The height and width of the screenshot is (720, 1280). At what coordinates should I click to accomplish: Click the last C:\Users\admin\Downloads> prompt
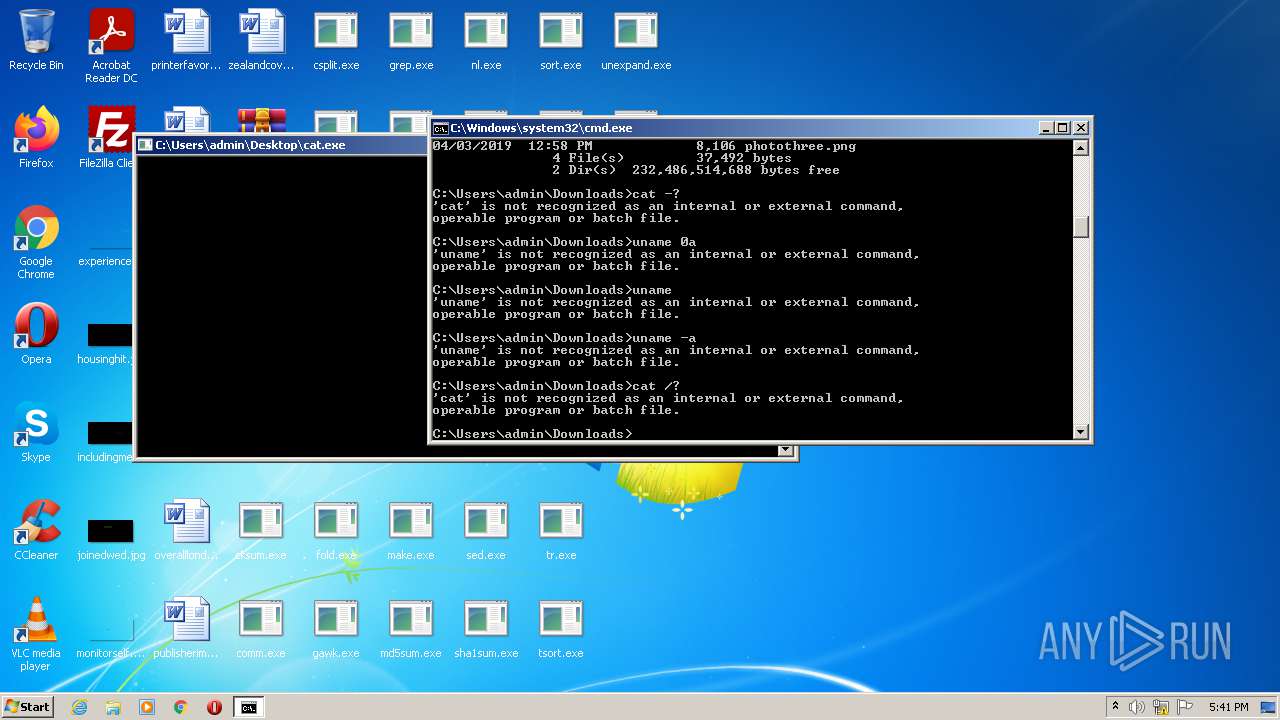coord(532,434)
